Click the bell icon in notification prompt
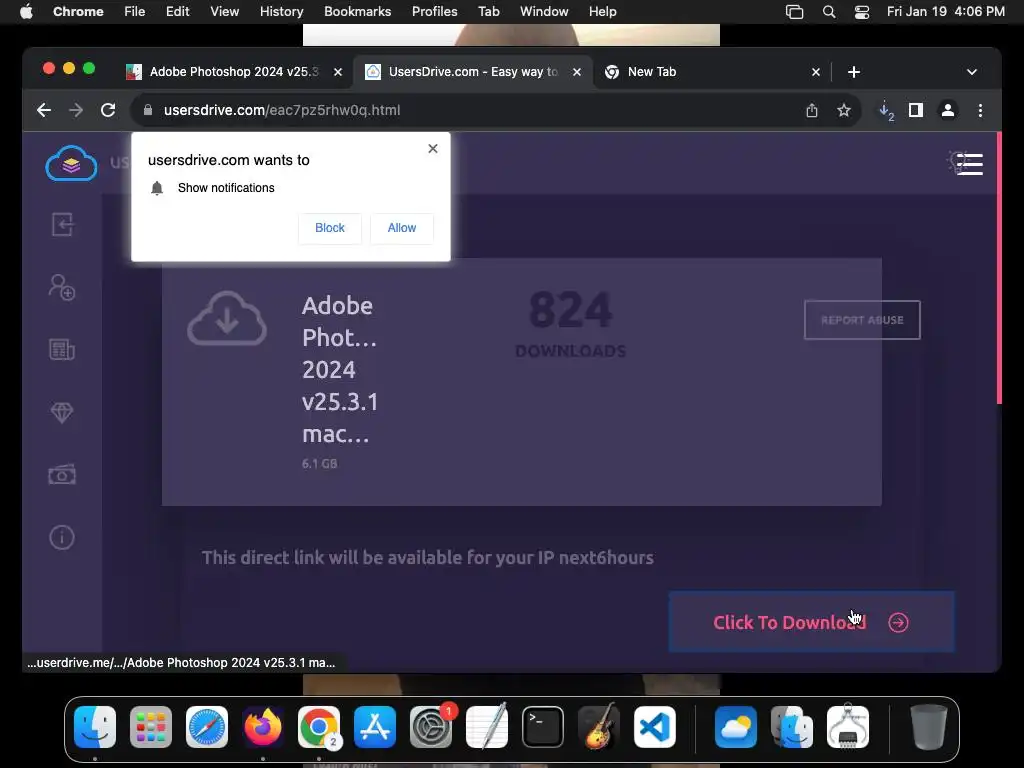 pos(157,188)
